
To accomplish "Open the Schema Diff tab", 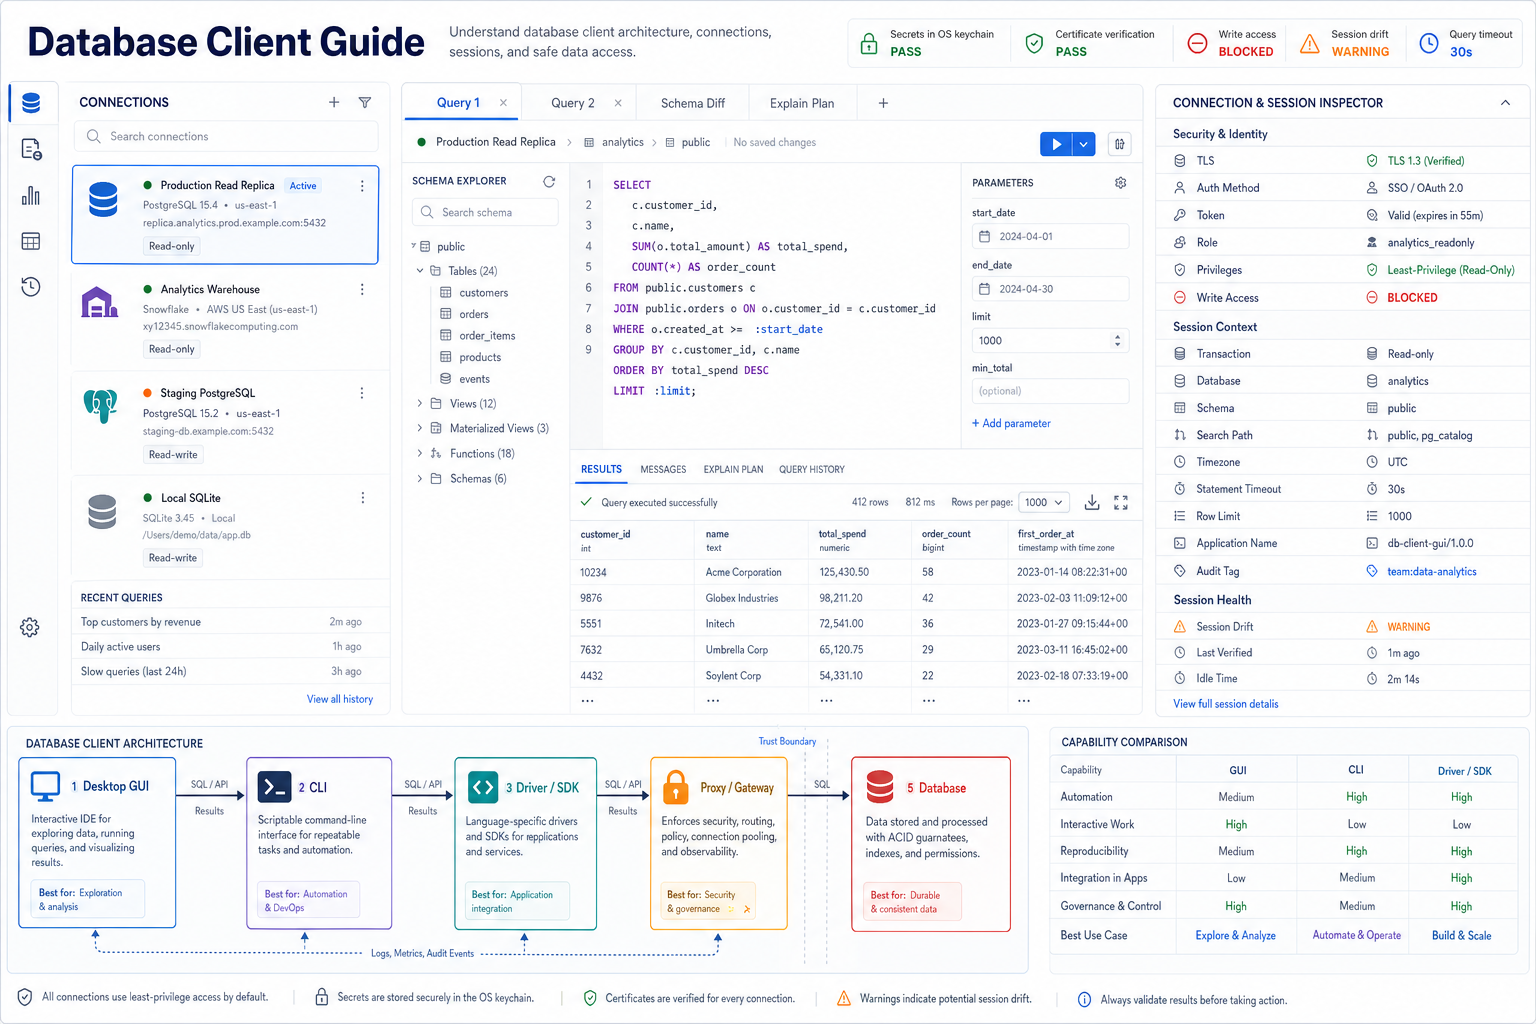I will coord(693,103).
